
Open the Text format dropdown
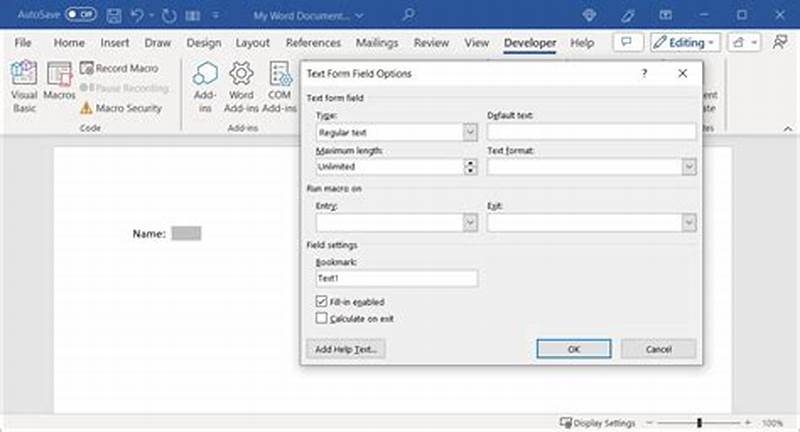point(591,167)
